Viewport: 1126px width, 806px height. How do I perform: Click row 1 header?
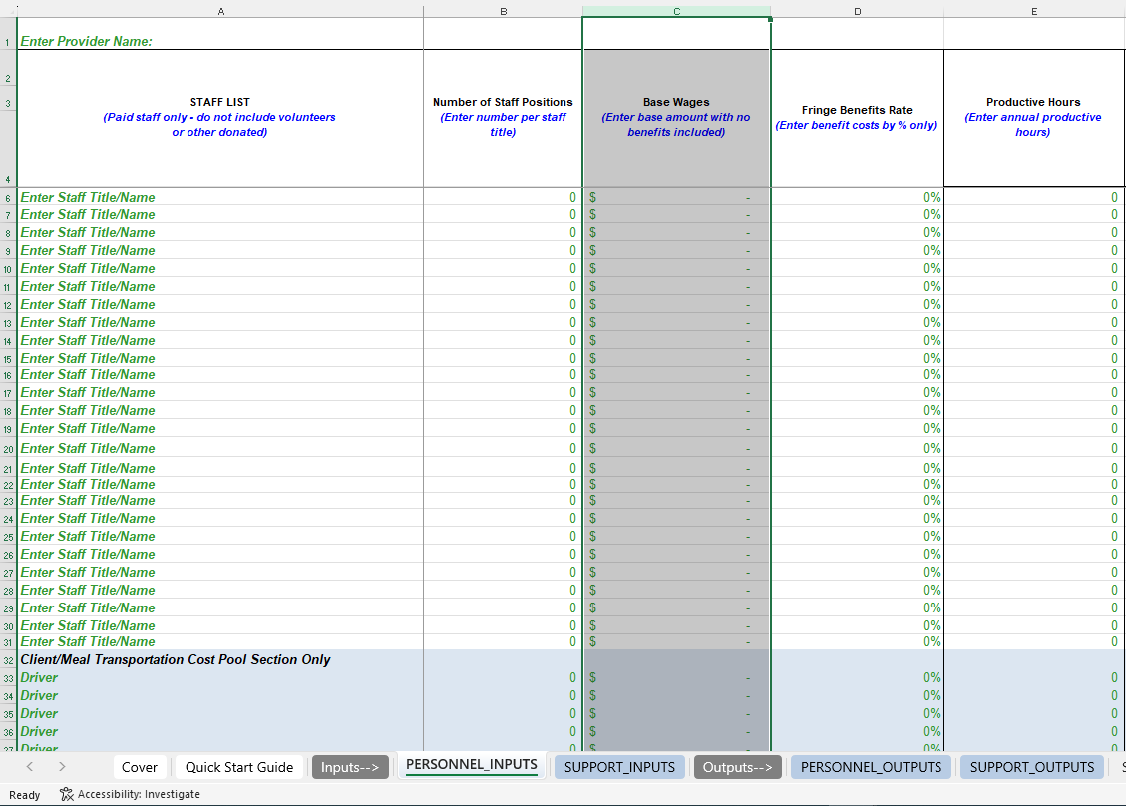click(x=8, y=41)
